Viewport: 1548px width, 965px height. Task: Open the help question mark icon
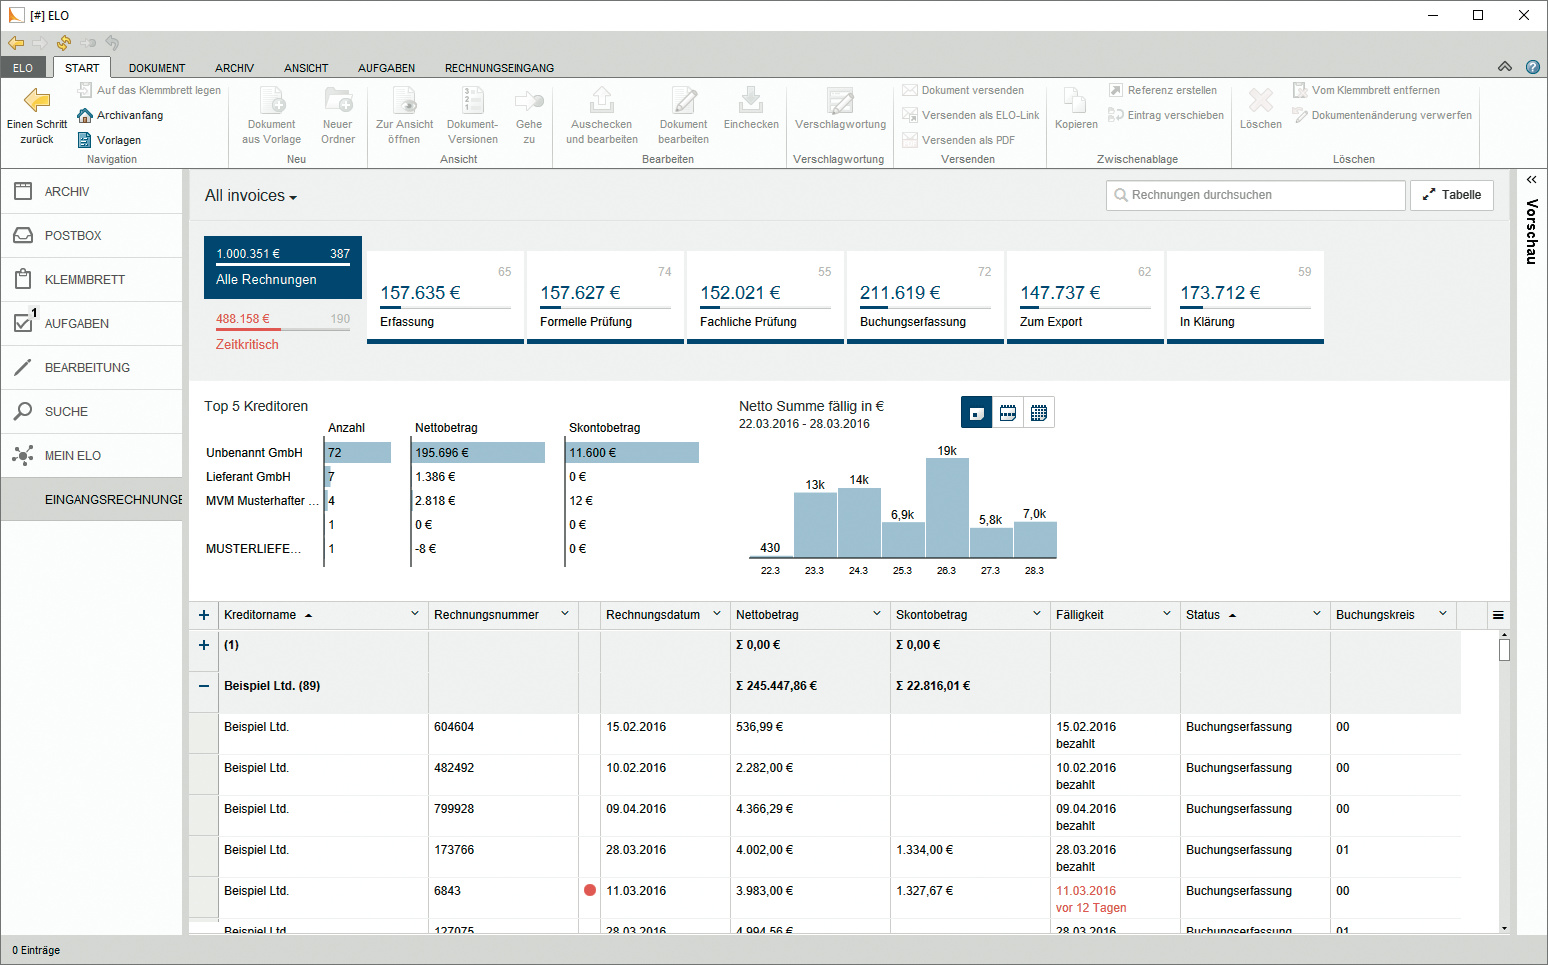1532,67
